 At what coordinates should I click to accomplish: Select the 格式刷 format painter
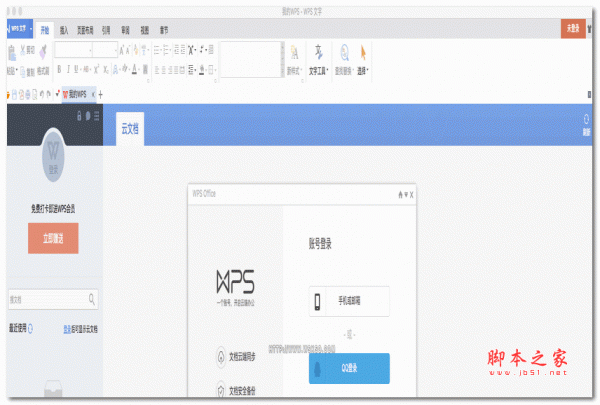click(x=43, y=59)
